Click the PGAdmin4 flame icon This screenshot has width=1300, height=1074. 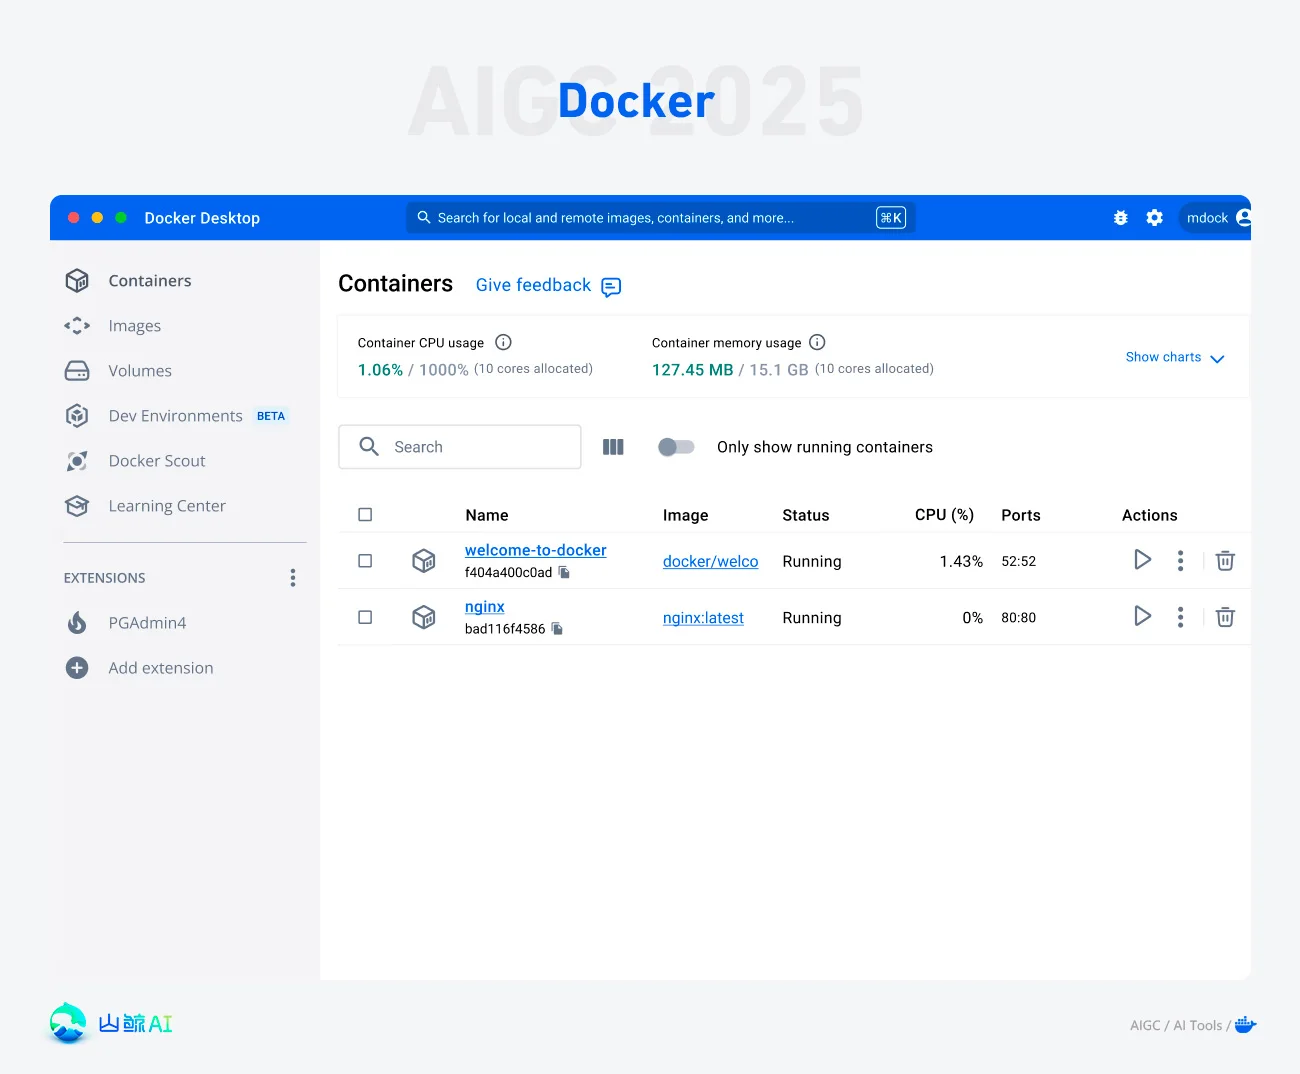click(x=77, y=623)
